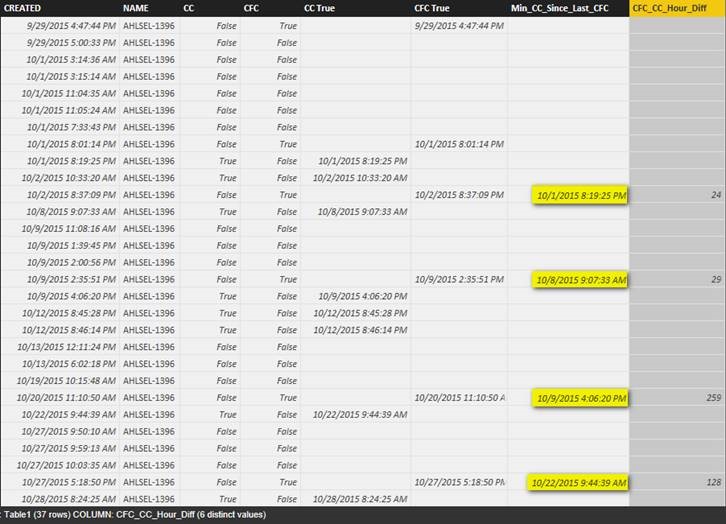Click CFC True cell 10/1/2015 8:01:14 PM
Screen dimensions: 726x524
pyautogui.click(x=459, y=144)
